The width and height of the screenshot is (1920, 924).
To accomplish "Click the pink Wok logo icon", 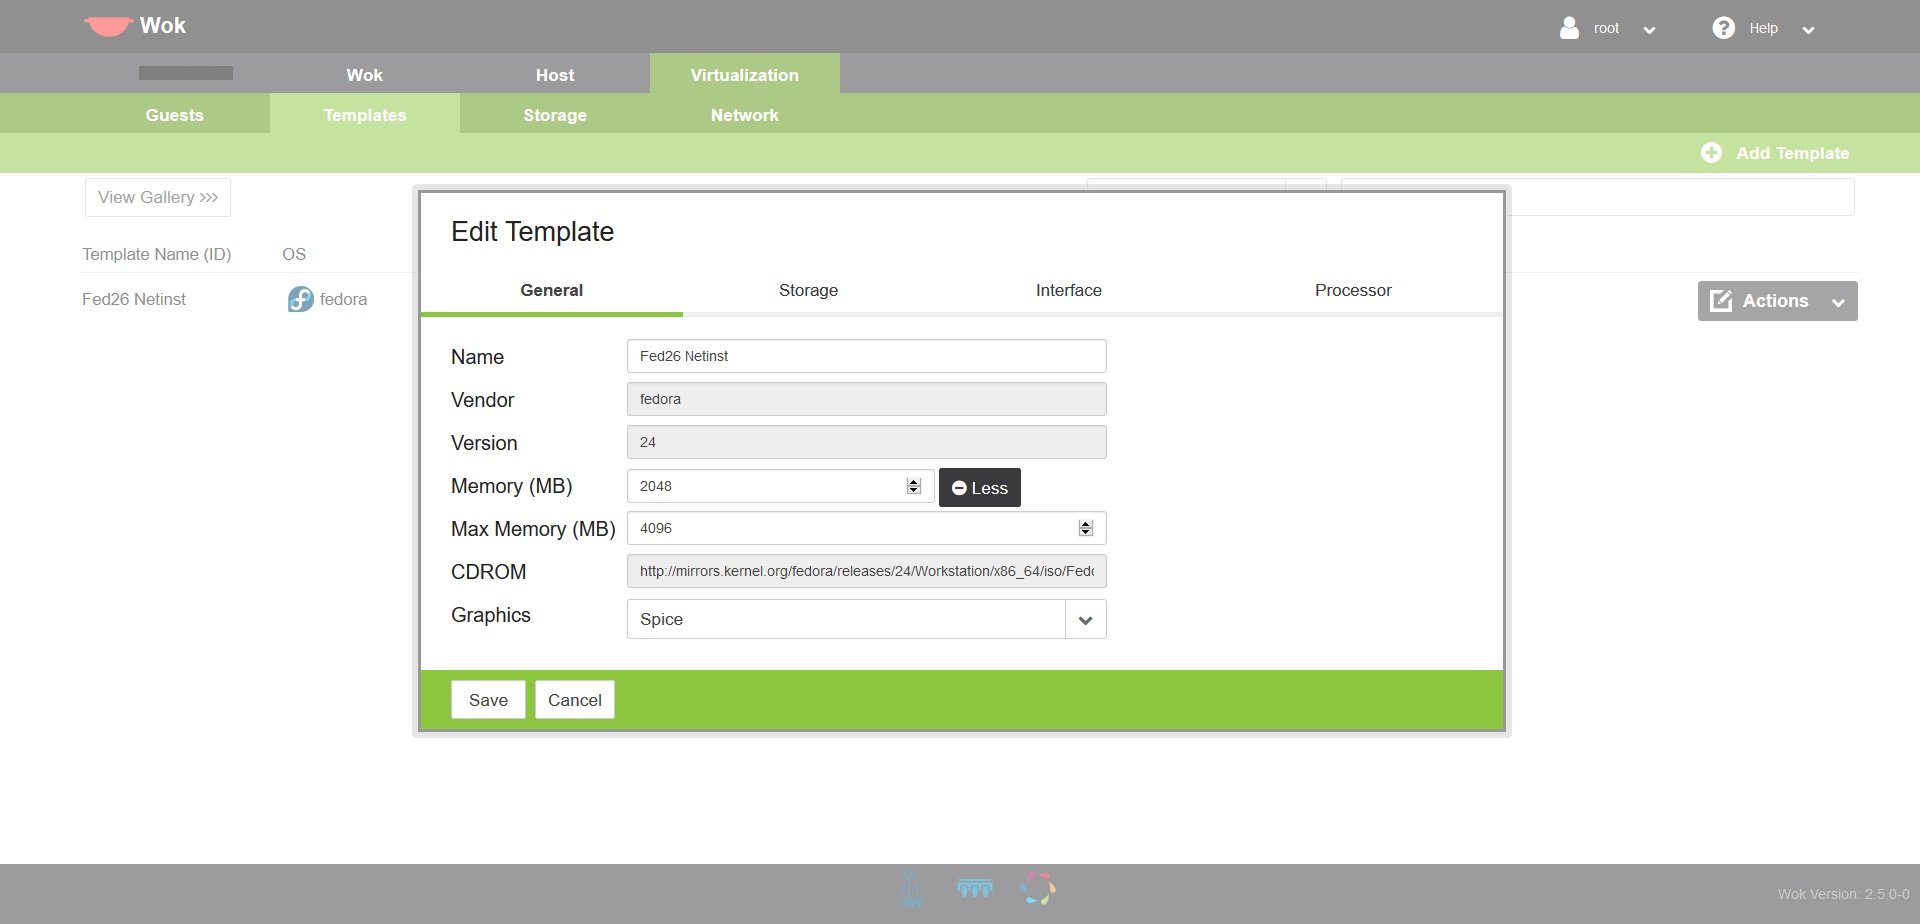I will pos(108,26).
